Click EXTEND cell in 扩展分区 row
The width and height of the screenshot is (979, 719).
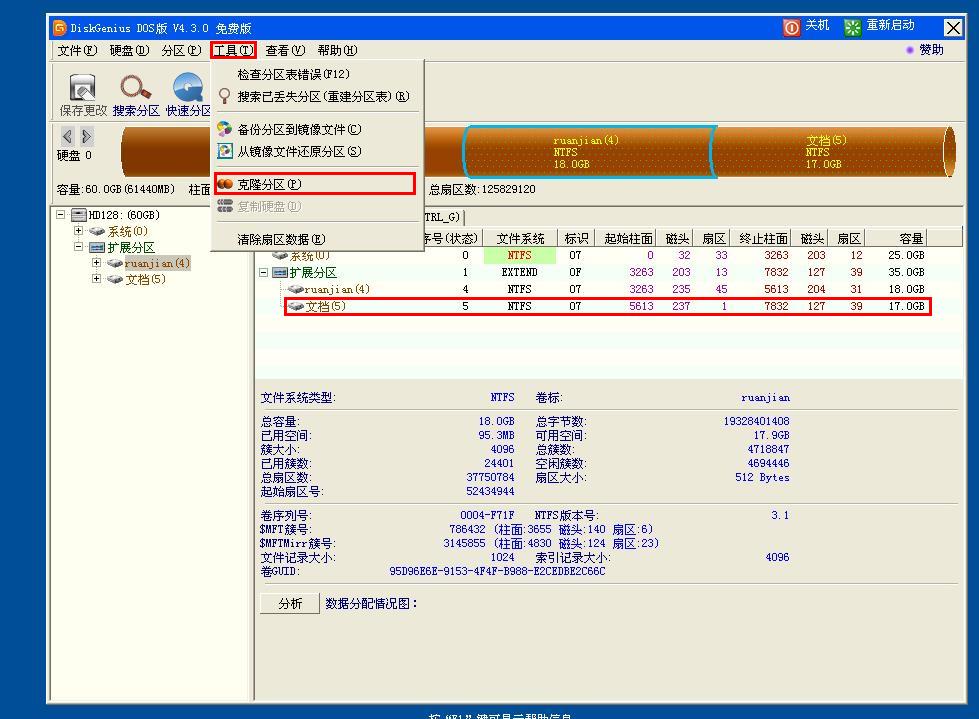(519, 273)
